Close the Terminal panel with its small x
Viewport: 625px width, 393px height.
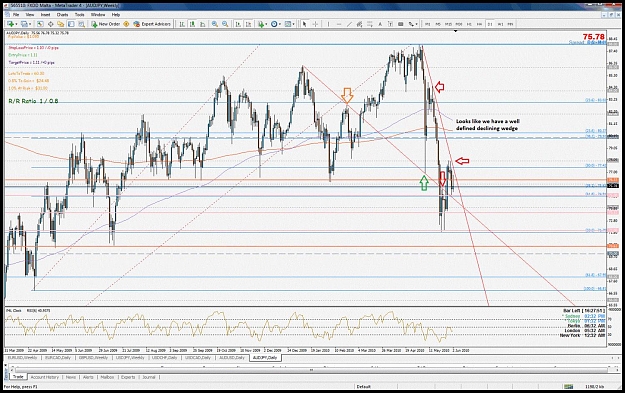pyautogui.click(x=6, y=366)
